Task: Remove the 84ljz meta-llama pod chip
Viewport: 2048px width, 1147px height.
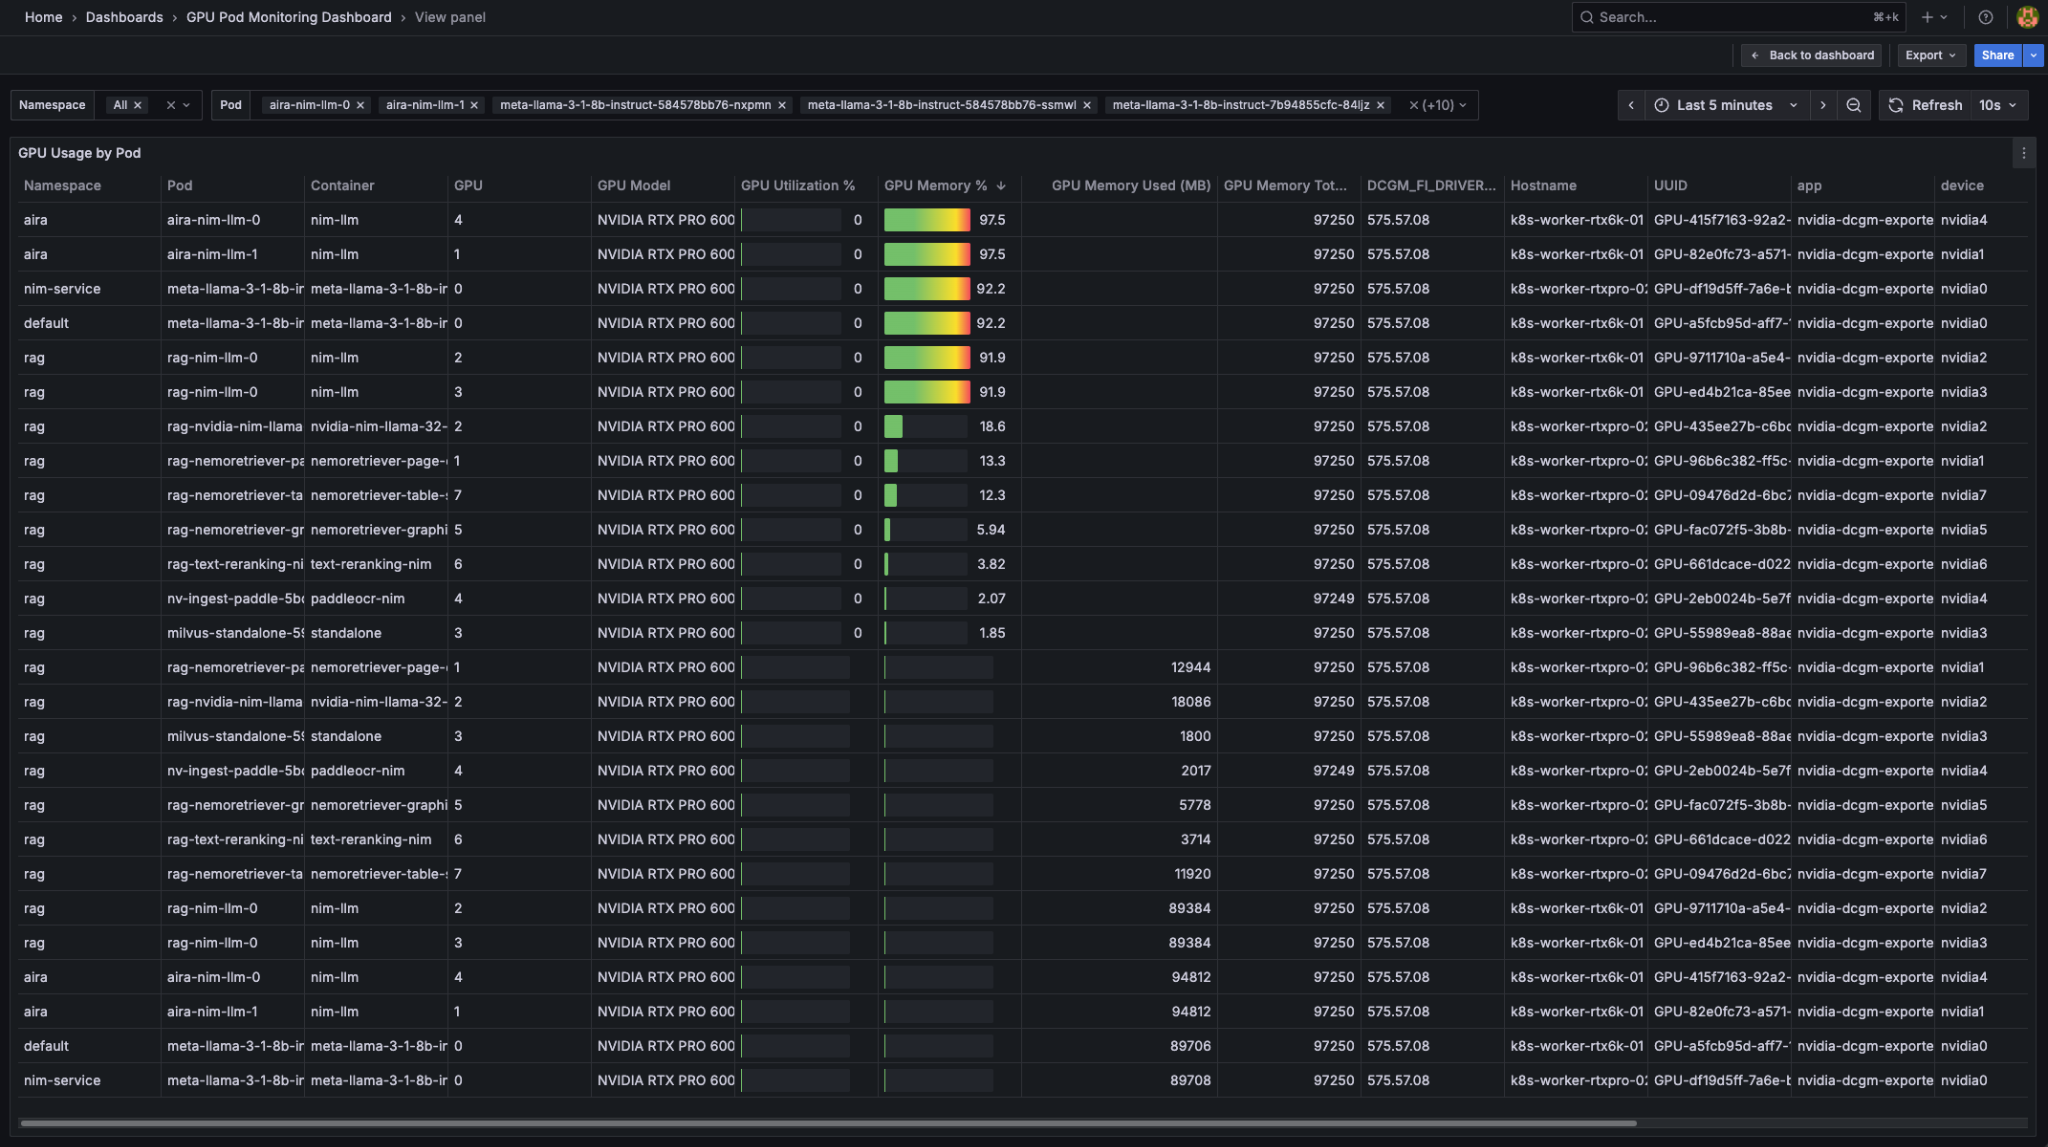Action: tap(1381, 105)
